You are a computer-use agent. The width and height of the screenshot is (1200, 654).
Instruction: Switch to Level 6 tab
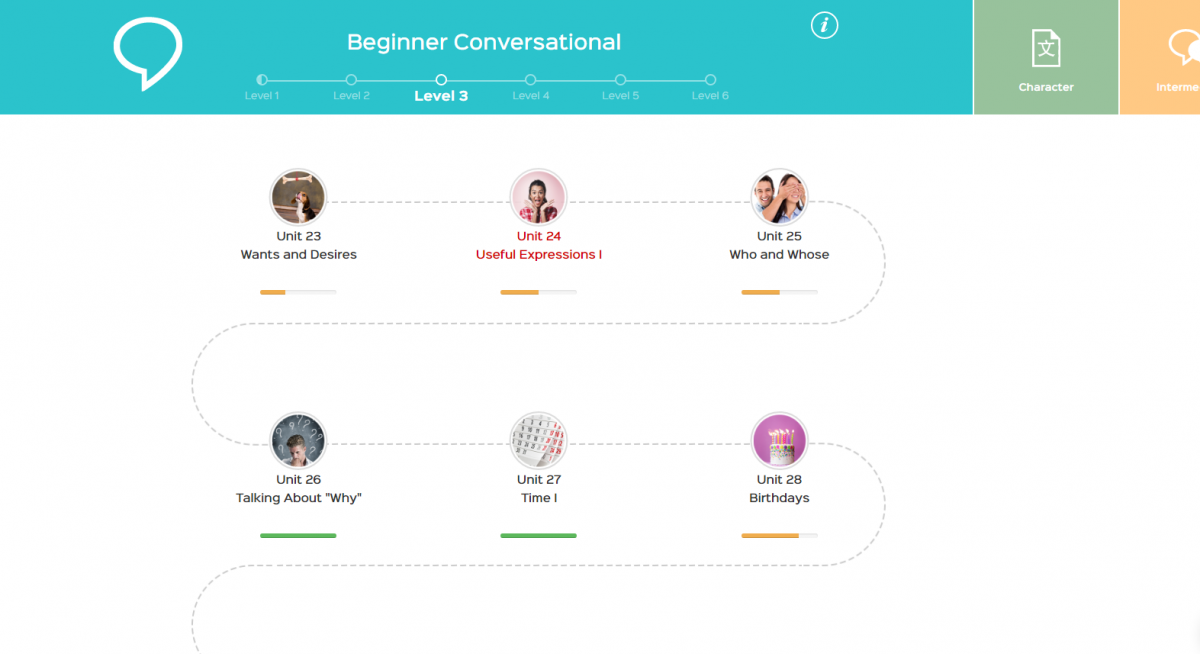point(710,80)
